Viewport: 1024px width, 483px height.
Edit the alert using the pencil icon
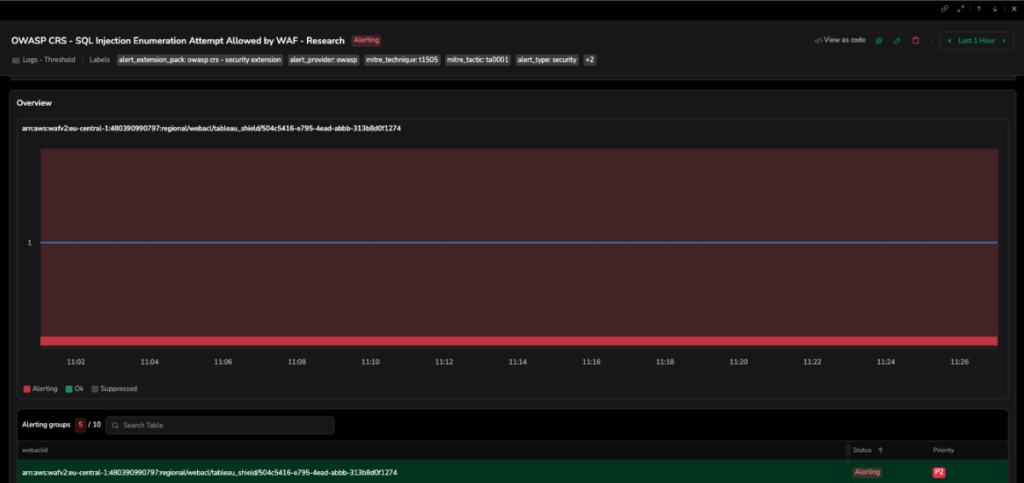(897, 41)
